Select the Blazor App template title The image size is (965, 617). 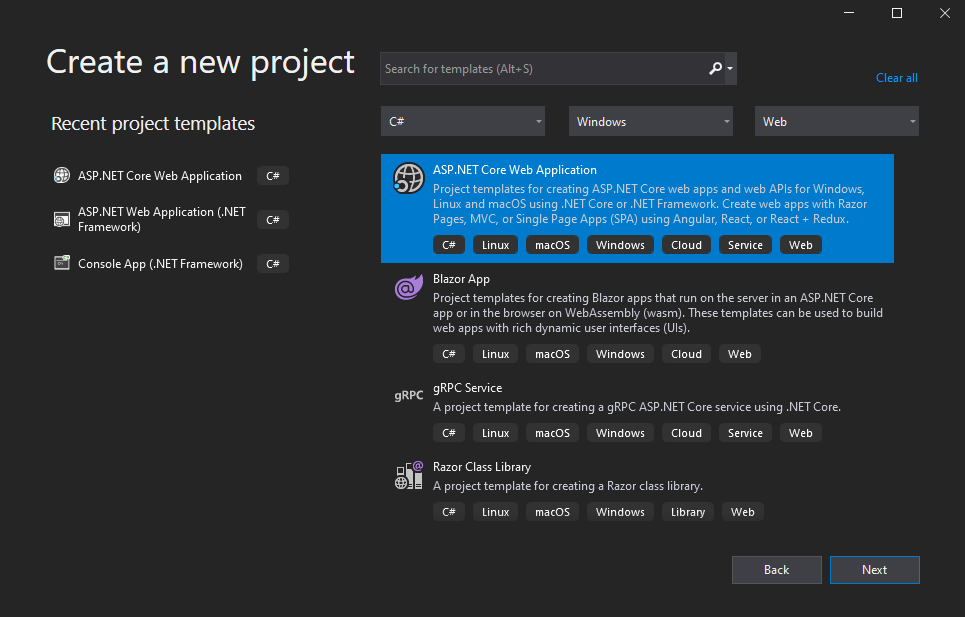click(x=461, y=279)
